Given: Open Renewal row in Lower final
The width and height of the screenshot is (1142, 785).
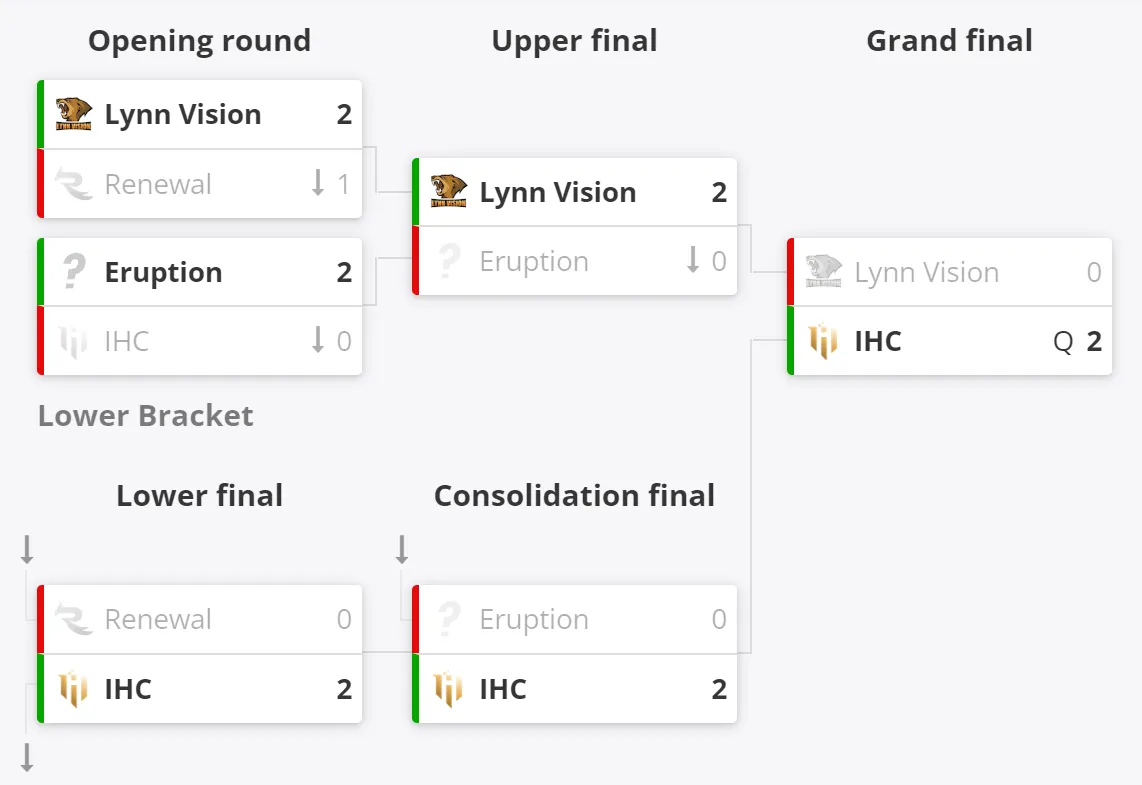Looking at the screenshot, I should tap(200, 619).
